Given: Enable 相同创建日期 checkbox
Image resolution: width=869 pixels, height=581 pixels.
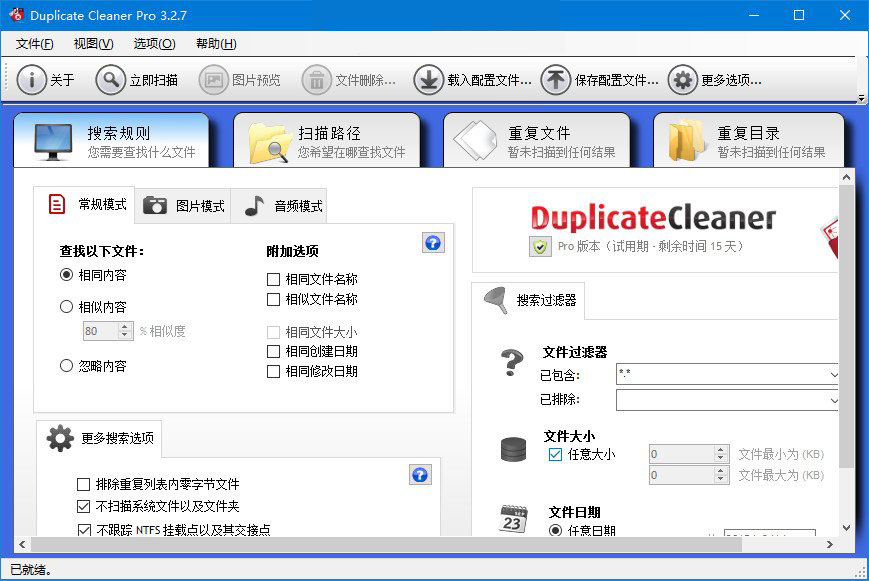Looking at the screenshot, I should tap(273, 351).
